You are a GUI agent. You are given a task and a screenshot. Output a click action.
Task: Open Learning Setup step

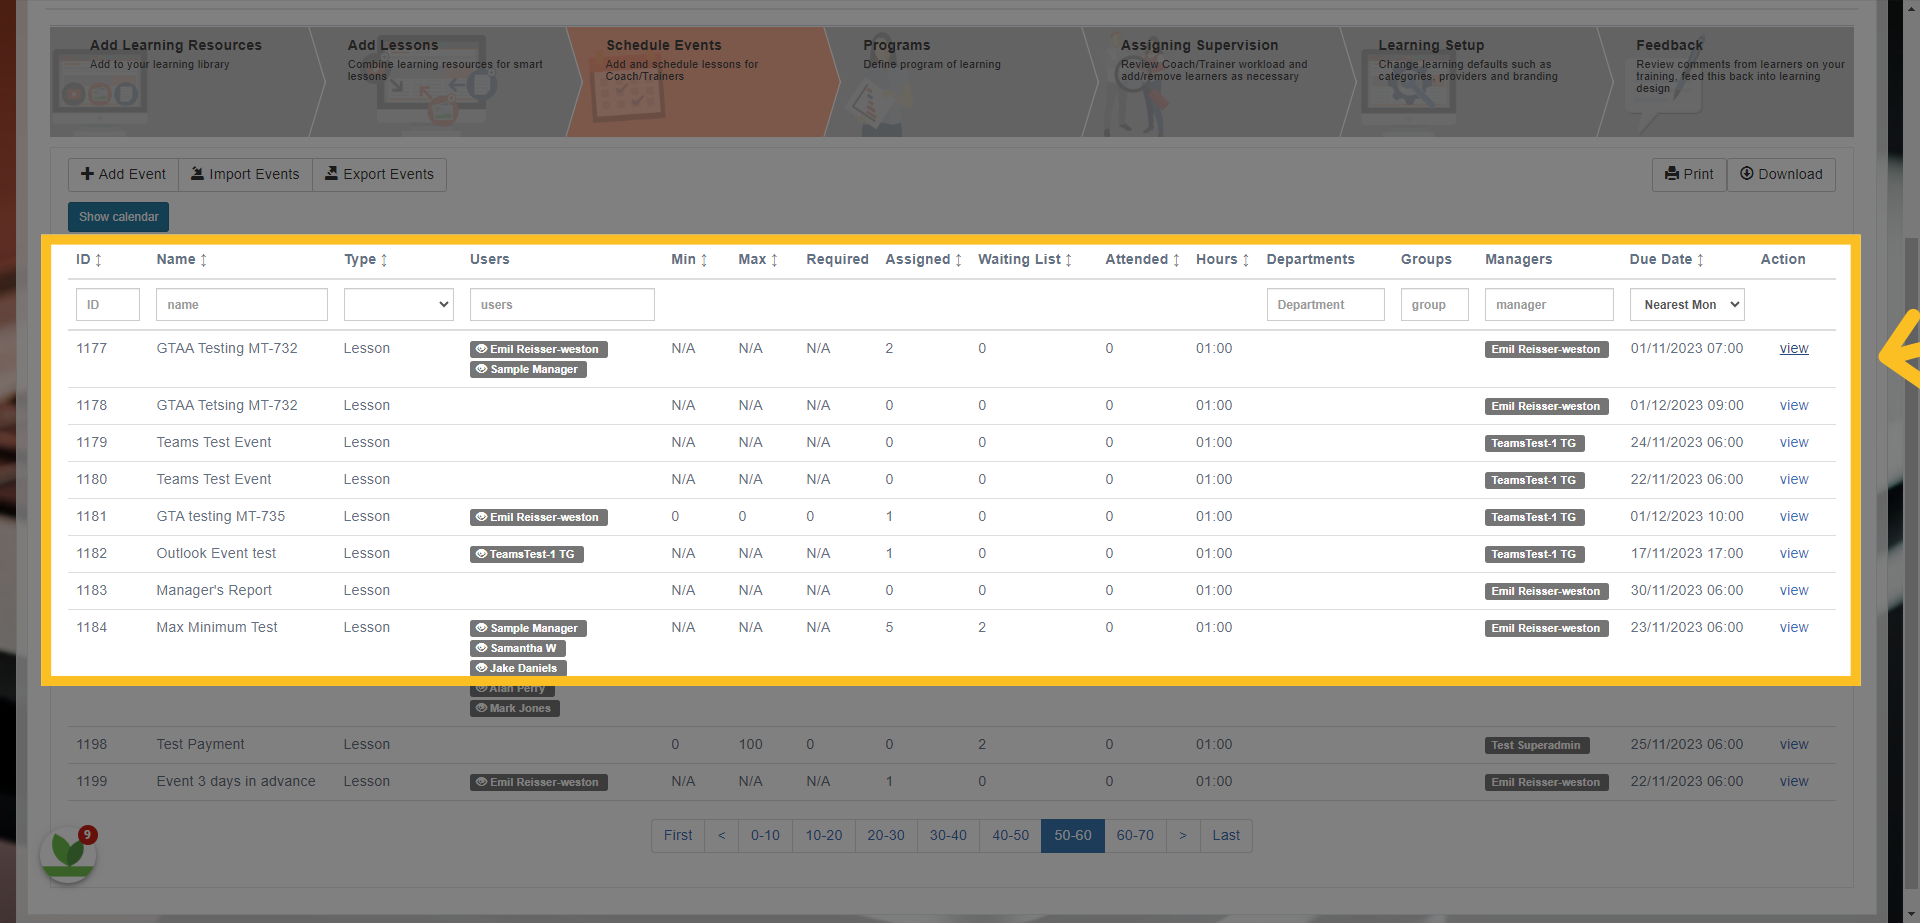[1475, 82]
